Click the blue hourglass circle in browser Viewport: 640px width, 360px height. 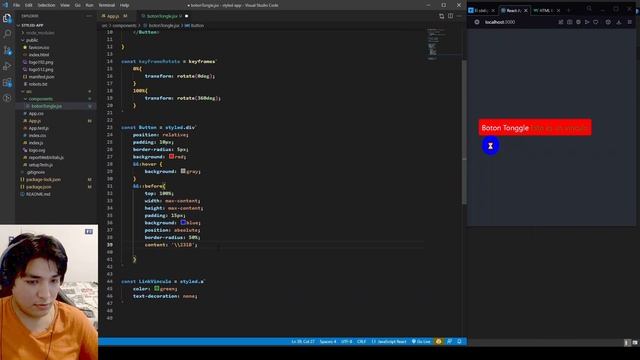(491, 146)
